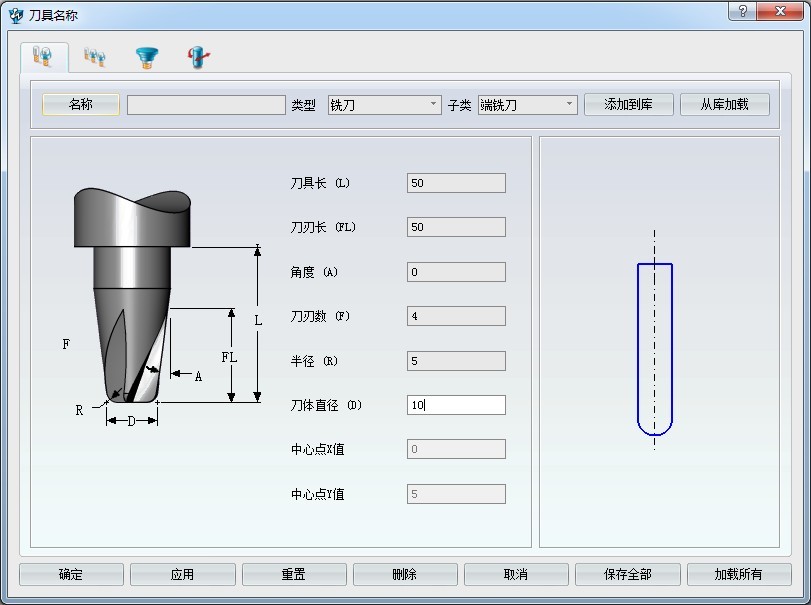Click the 中心点Y值 label
This screenshot has height=605, width=811.
click(x=318, y=494)
